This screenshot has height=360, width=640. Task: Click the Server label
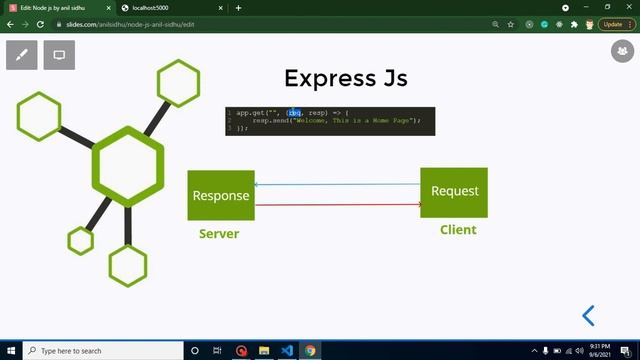[x=219, y=234]
